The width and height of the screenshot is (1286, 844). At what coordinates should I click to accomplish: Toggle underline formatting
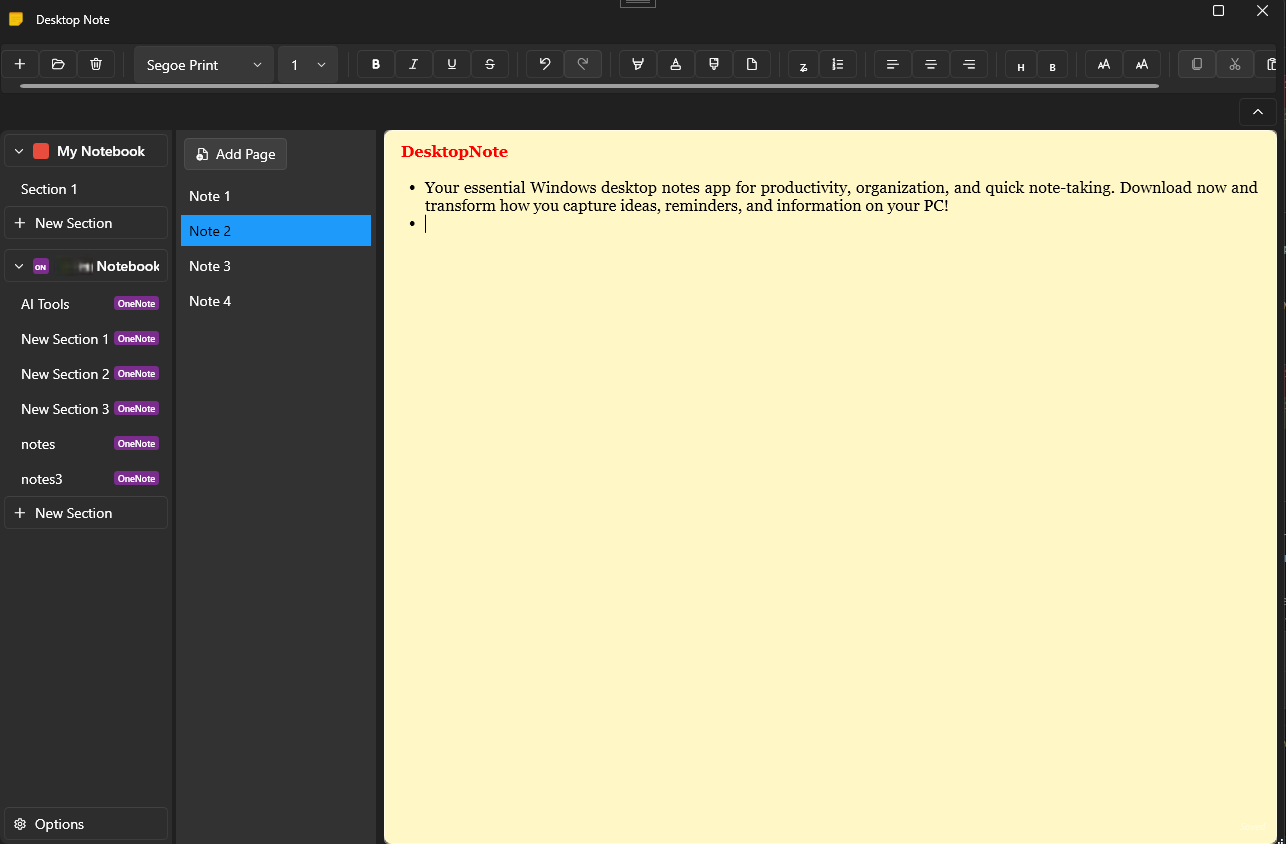(452, 64)
